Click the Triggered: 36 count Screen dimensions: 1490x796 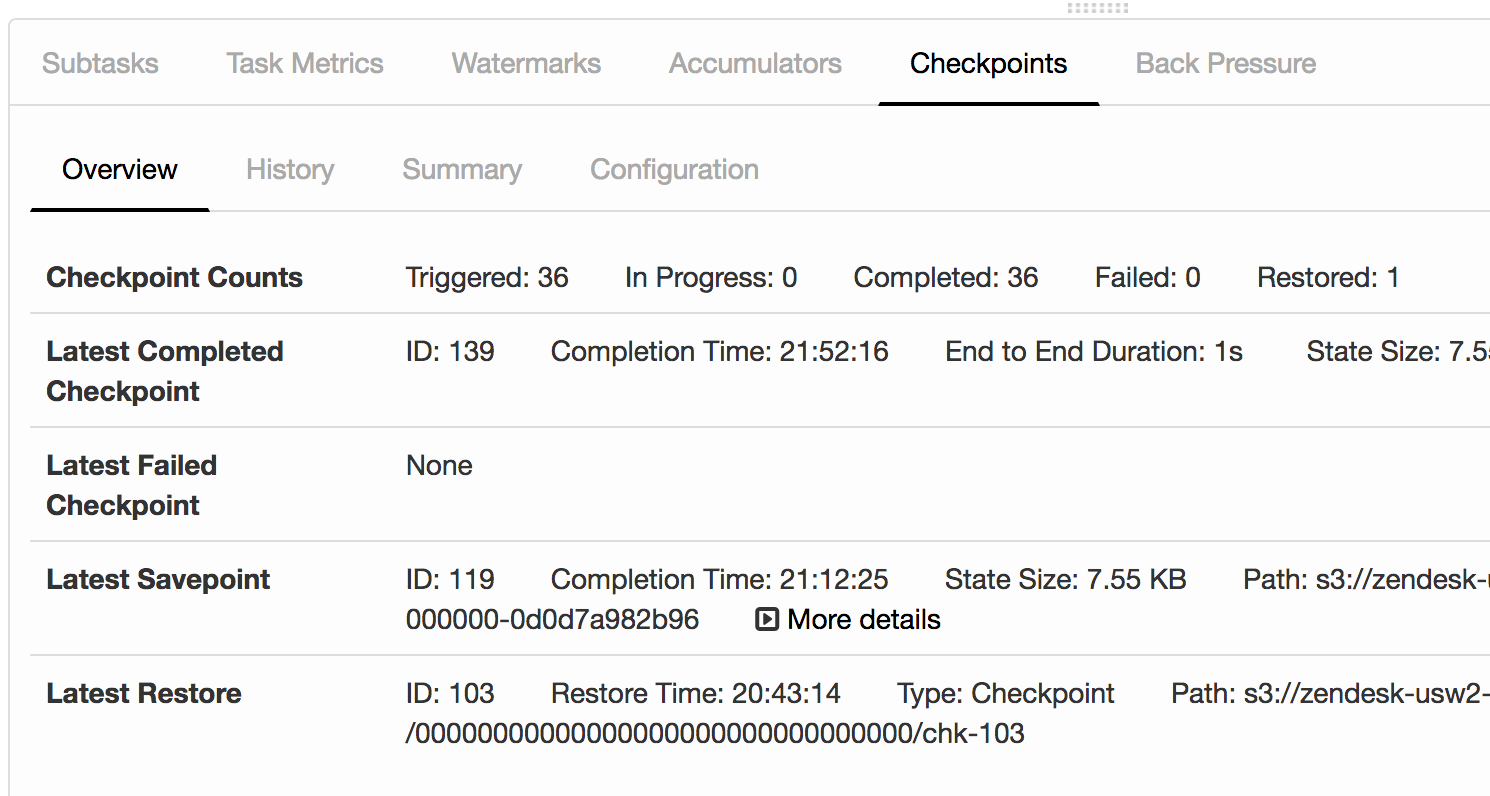[x=487, y=278]
